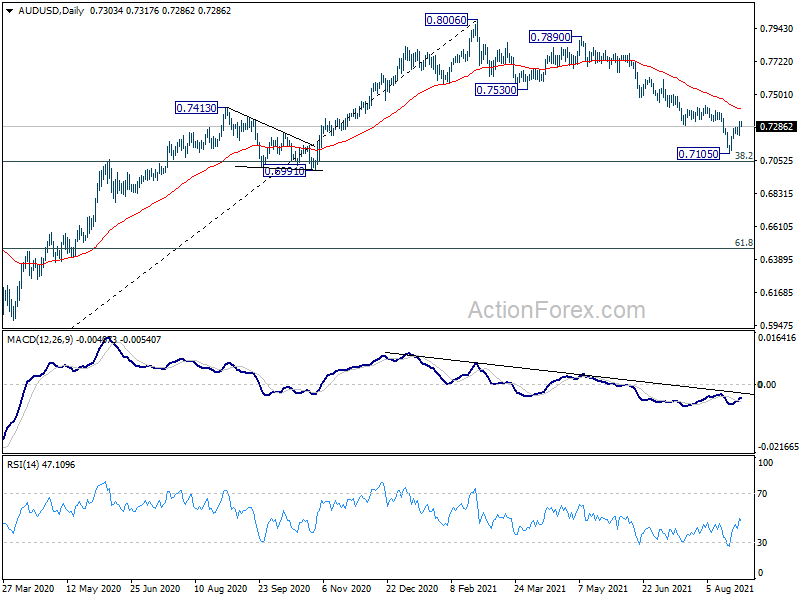Click the RSI 100 scale label
Viewport: 800px width, 600px height.
tap(765, 463)
